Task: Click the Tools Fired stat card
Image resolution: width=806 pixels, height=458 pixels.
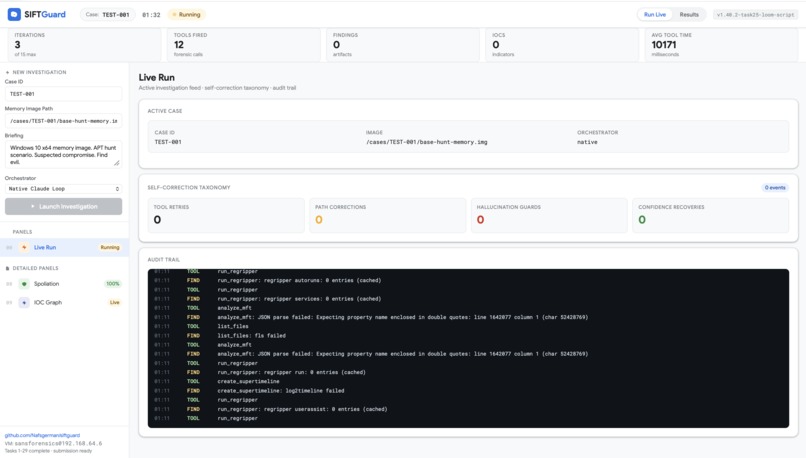Action: [x=244, y=45]
